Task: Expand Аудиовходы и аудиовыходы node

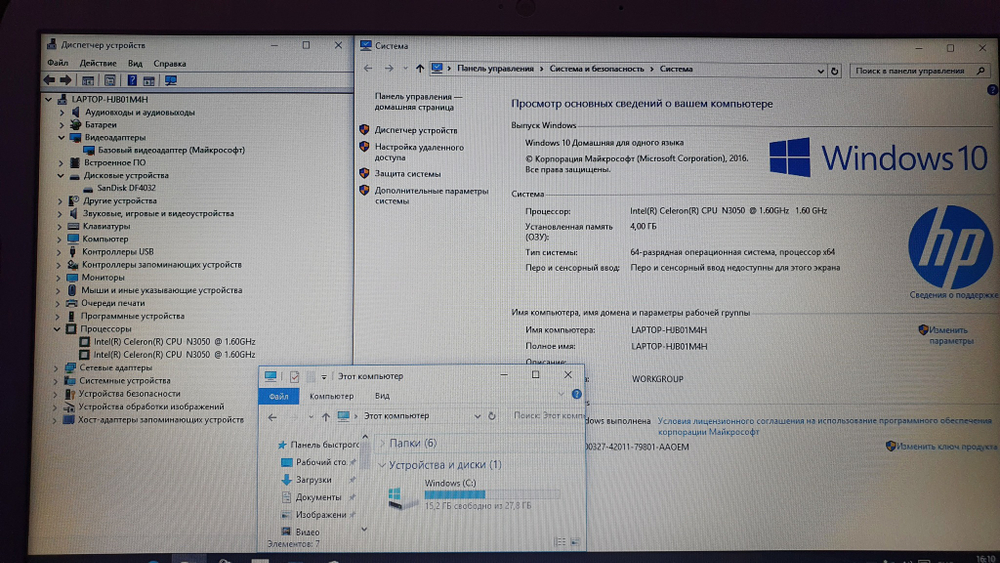Action: [x=62, y=112]
